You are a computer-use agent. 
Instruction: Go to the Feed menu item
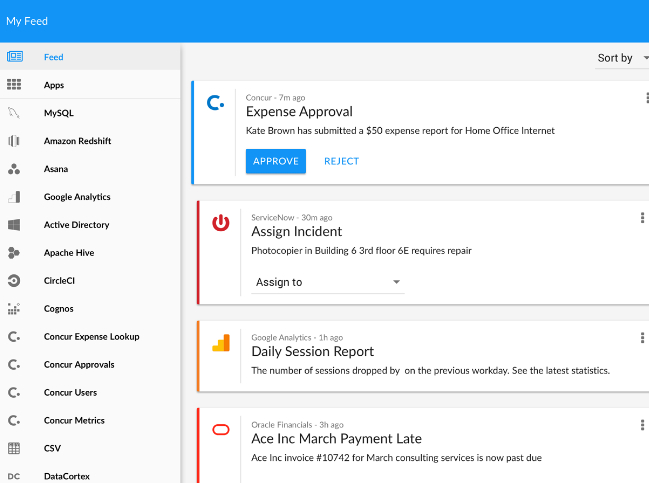pyautogui.click(x=90, y=57)
